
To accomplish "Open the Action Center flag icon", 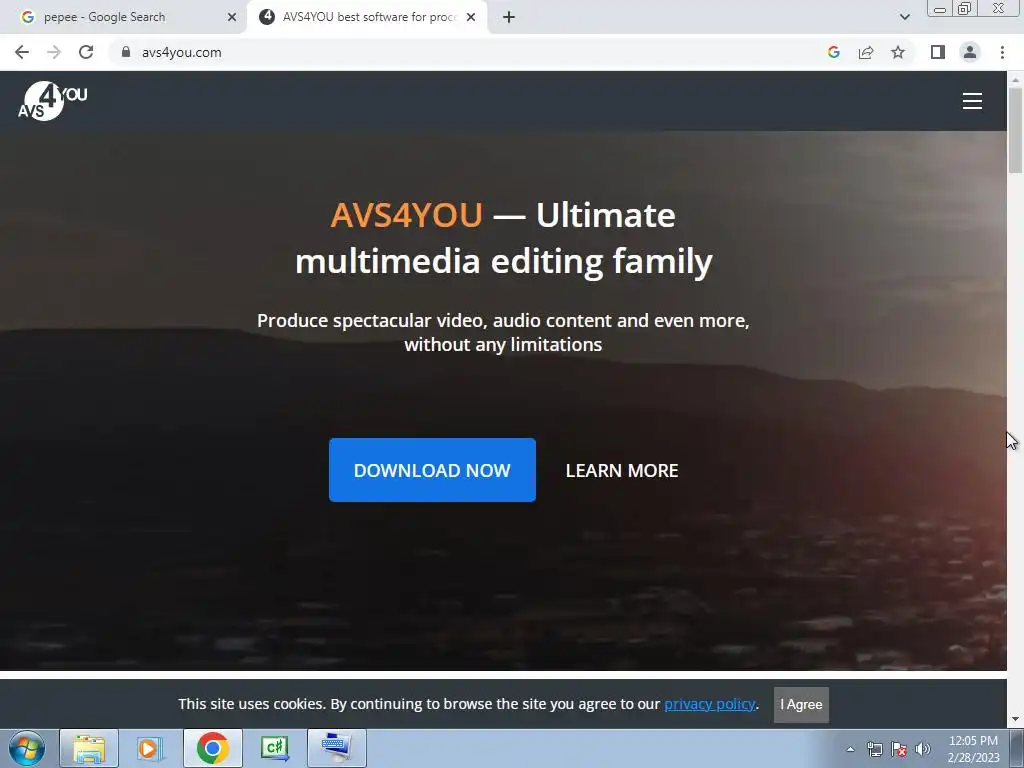I will pos(899,749).
